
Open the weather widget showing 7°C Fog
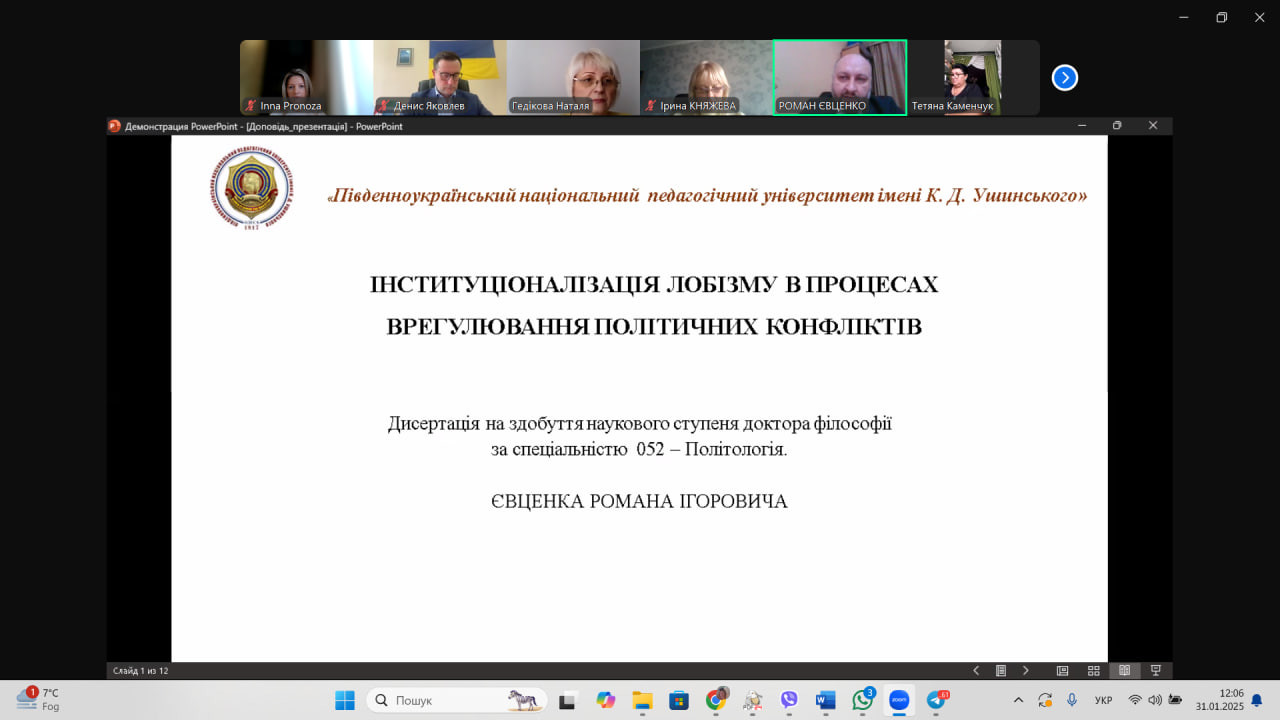tap(38, 699)
